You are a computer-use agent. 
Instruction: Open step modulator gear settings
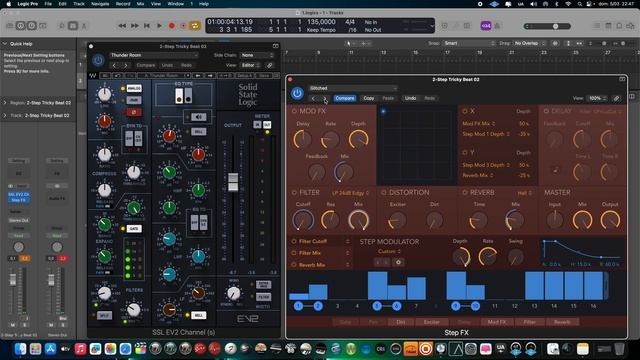[x=398, y=262]
